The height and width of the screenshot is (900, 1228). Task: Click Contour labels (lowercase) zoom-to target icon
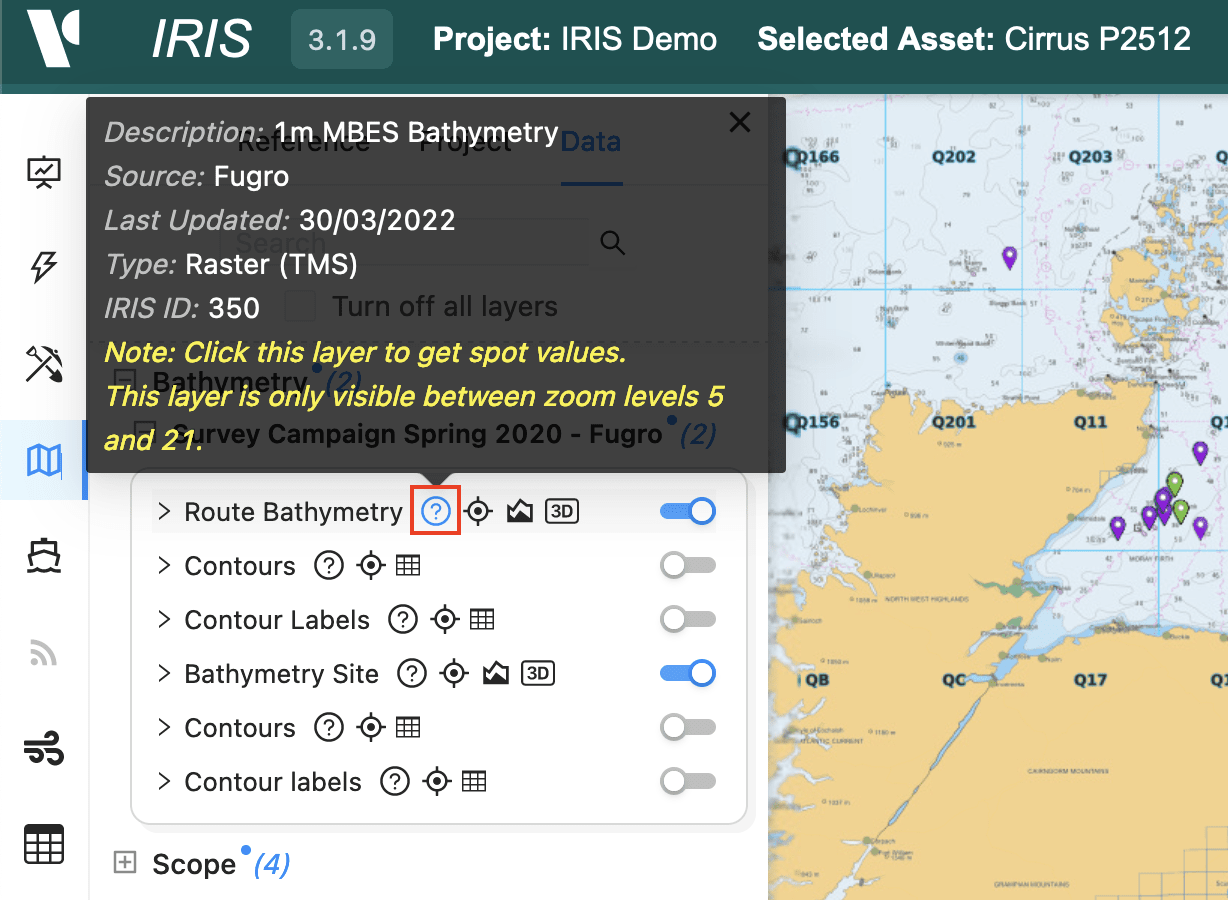[437, 781]
